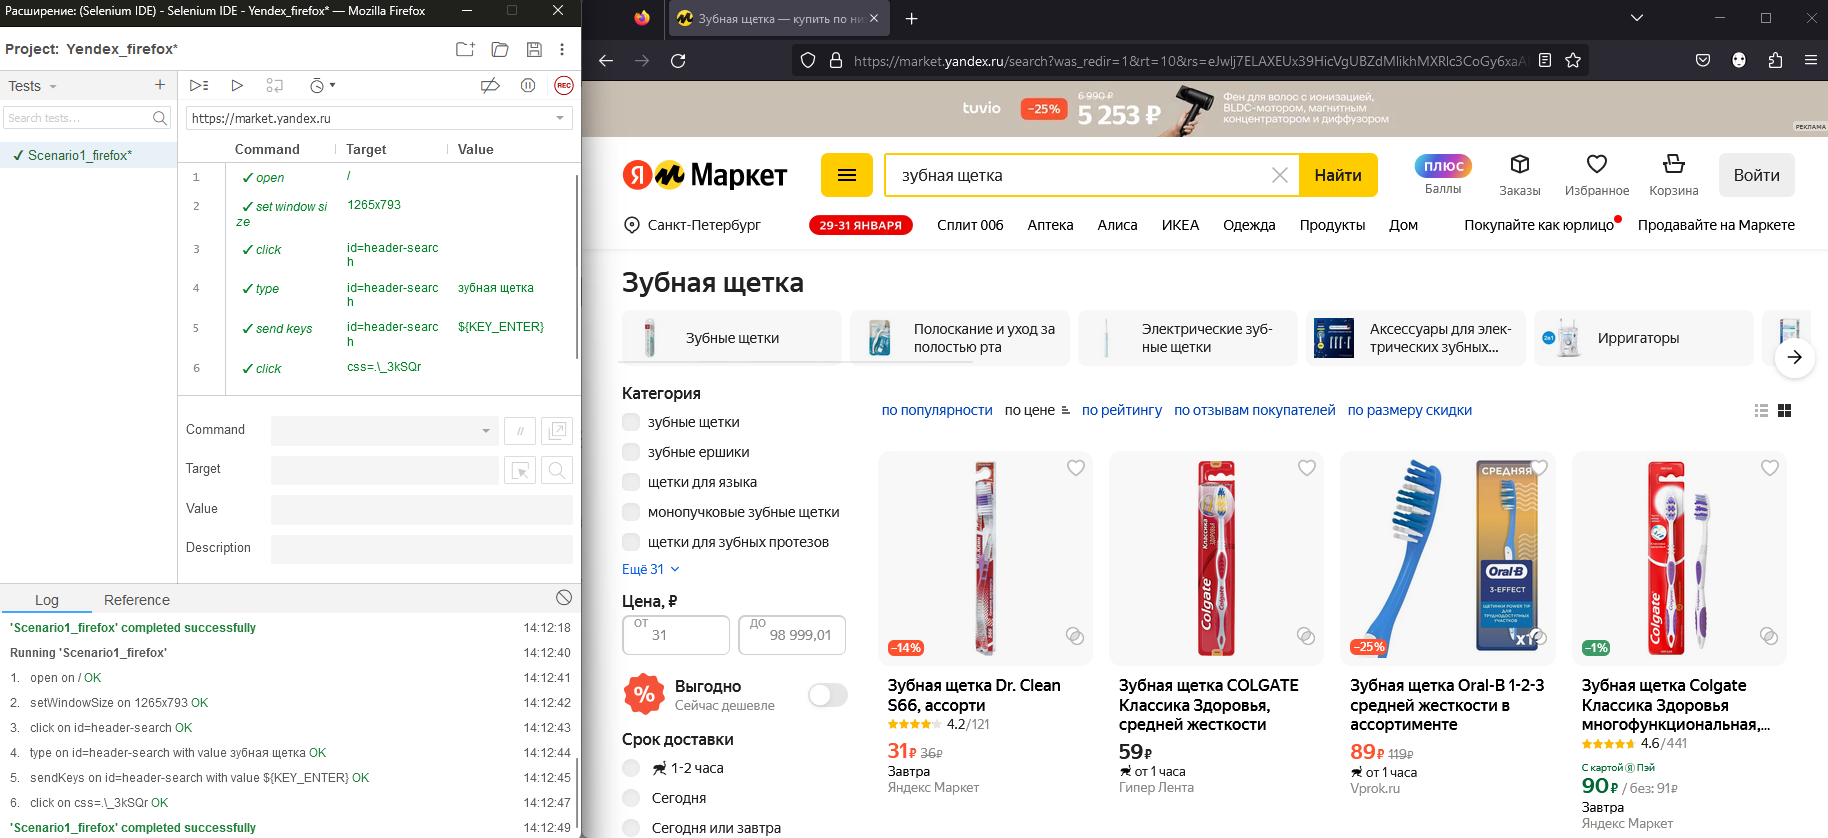Toggle enable/disable command button
This screenshot has width=1828, height=838.
point(520,431)
